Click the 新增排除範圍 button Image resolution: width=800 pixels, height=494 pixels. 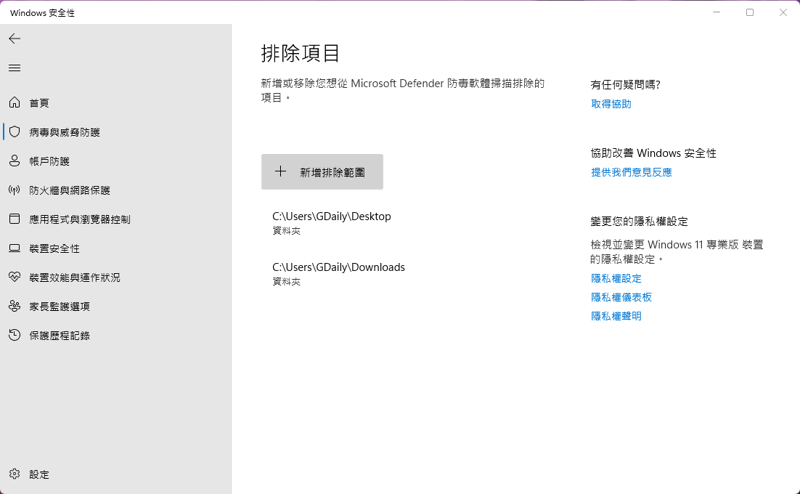coord(322,172)
